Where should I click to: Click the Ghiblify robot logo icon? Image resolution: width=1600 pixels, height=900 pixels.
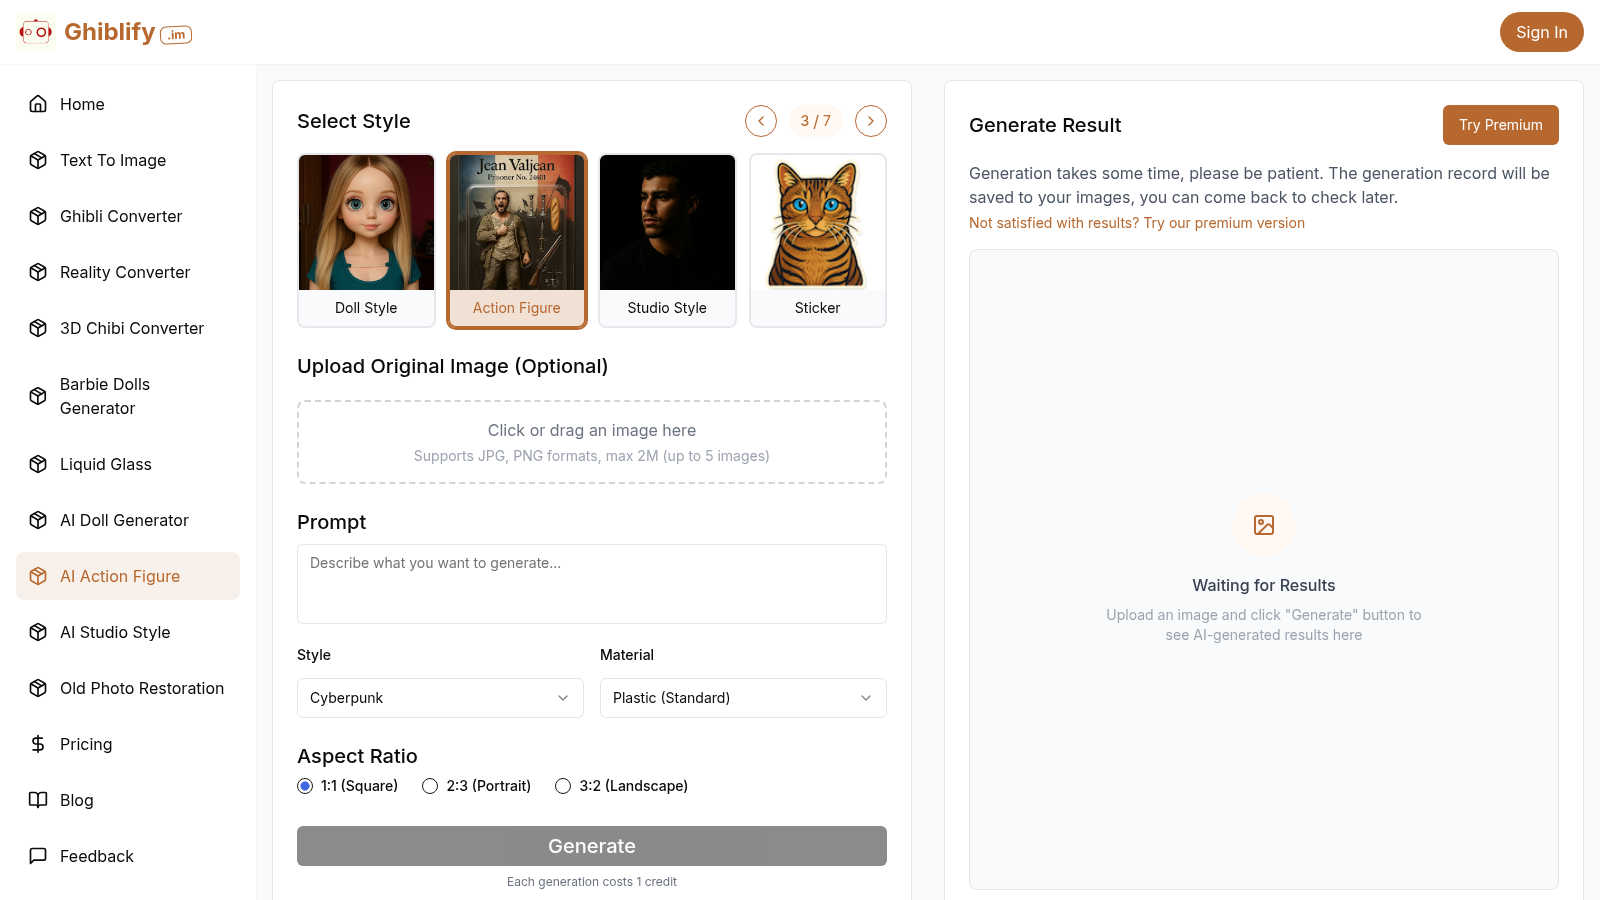tap(36, 32)
